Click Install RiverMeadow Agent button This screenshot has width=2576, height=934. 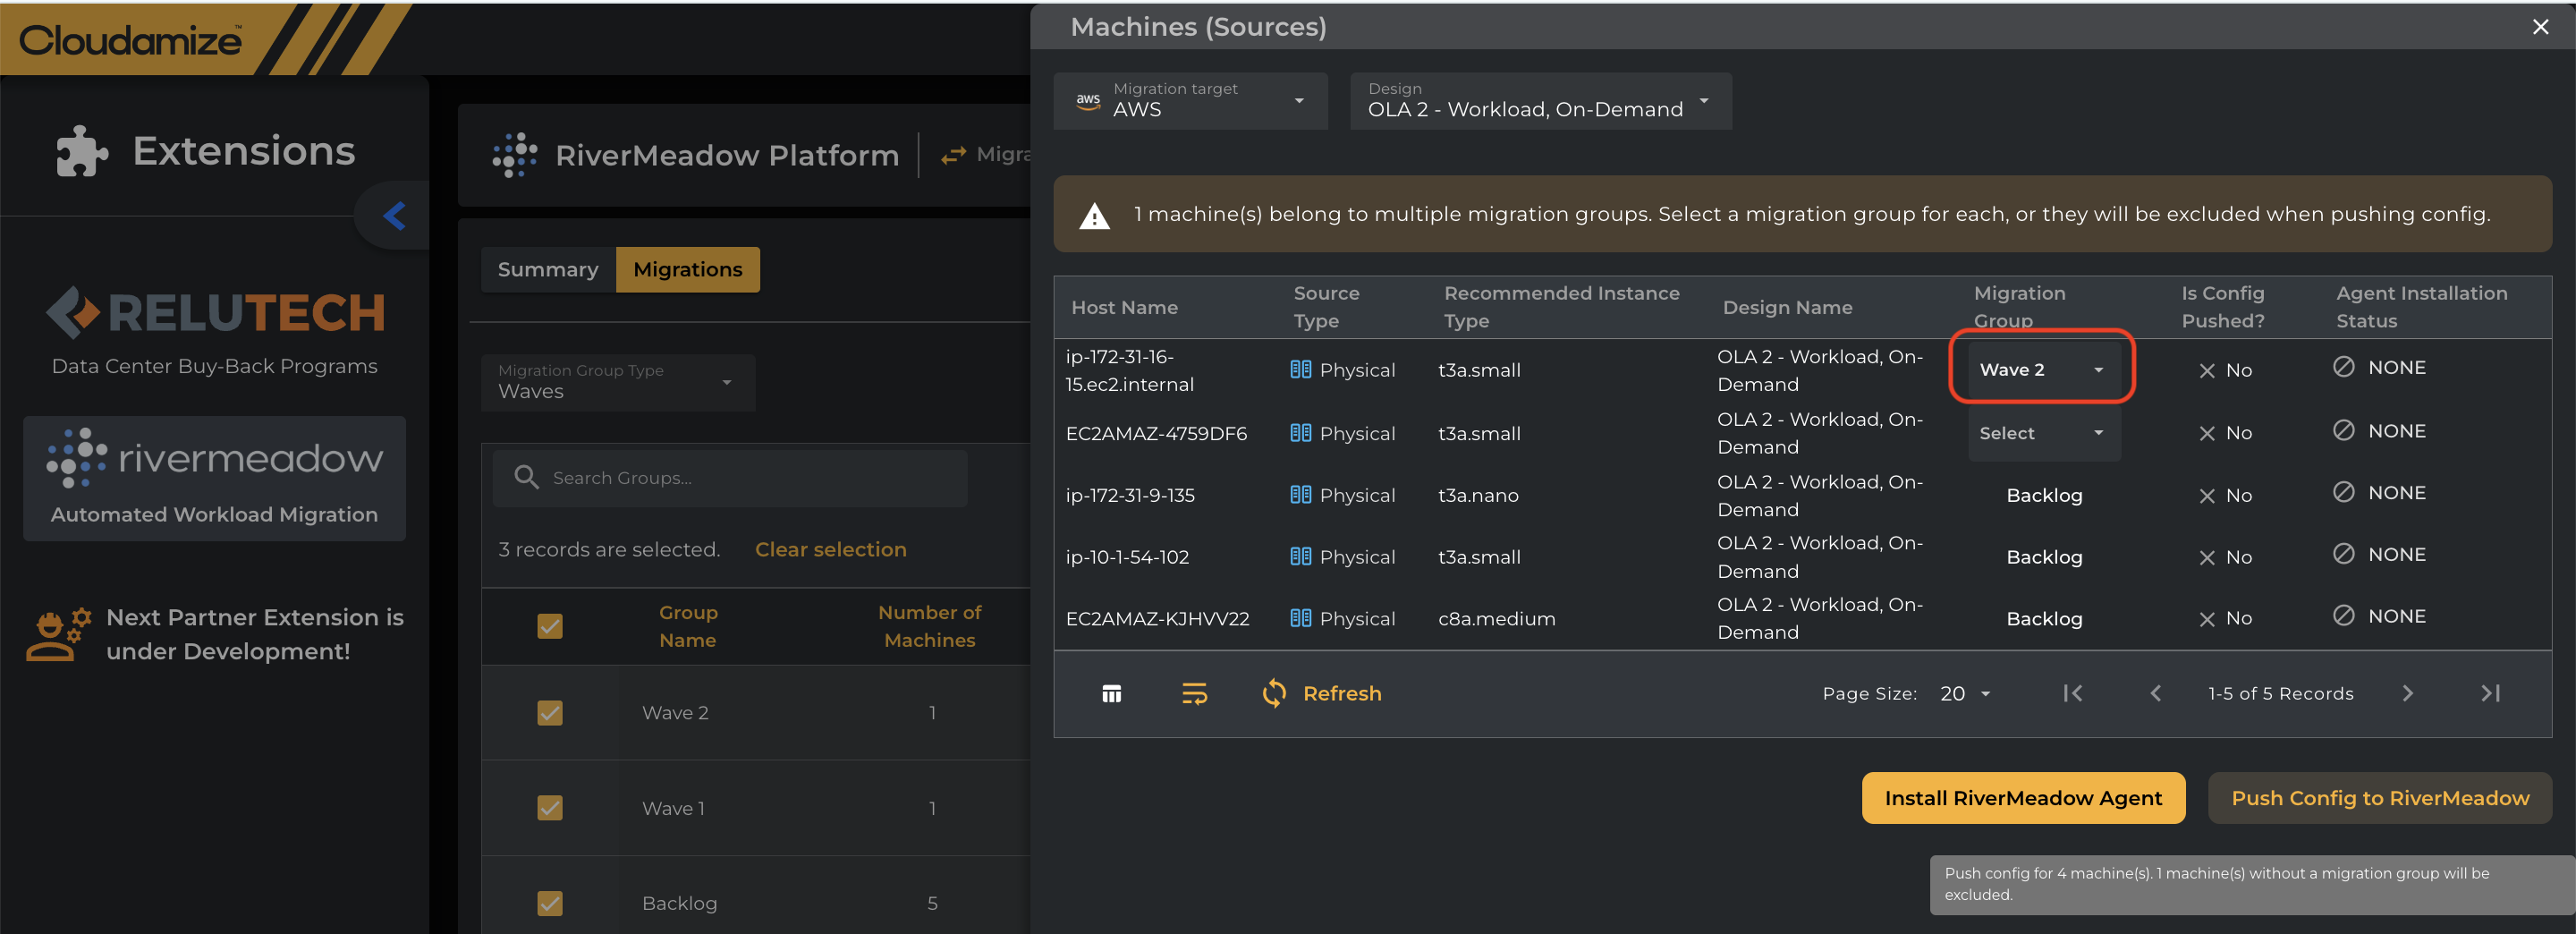2023,798
